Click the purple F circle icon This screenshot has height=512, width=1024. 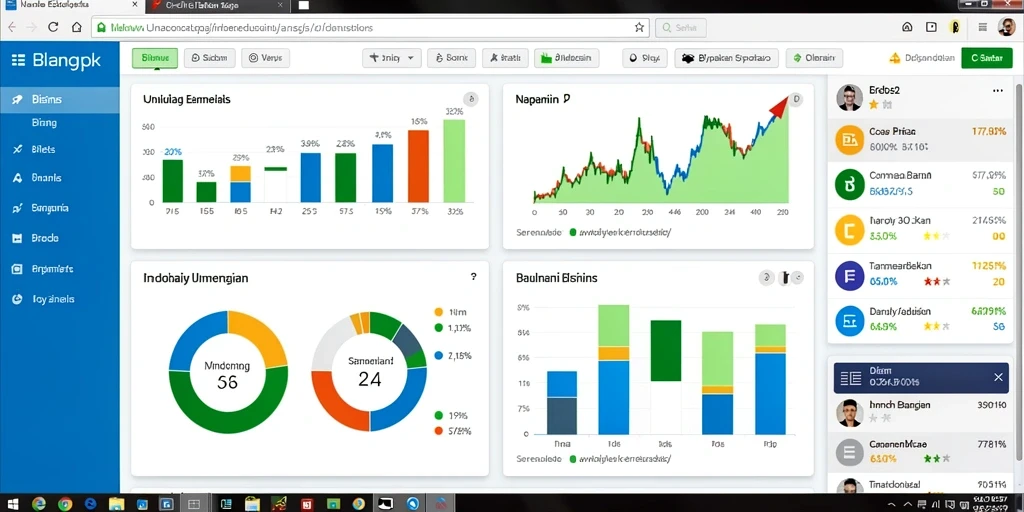point(850,275)
